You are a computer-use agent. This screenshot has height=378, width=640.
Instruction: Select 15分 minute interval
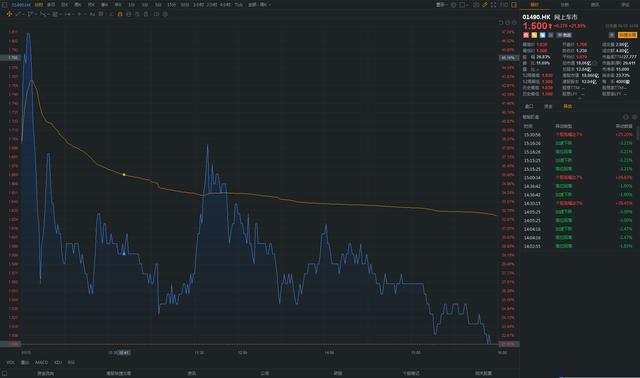click(x=171, y=5)
